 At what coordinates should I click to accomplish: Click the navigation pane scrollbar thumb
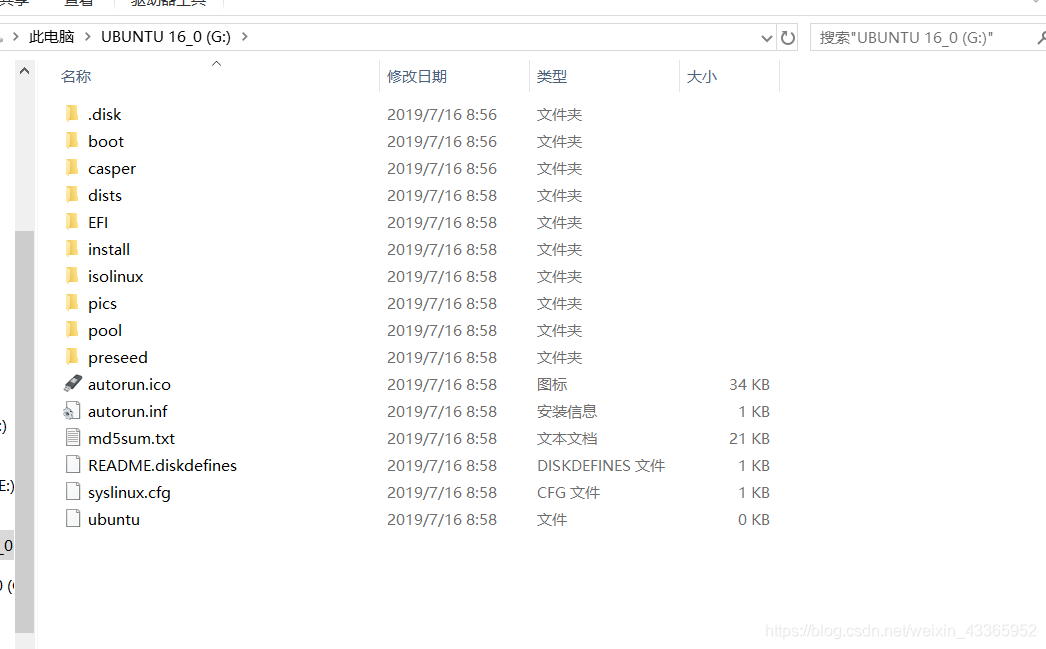click(x=25, y=431)
